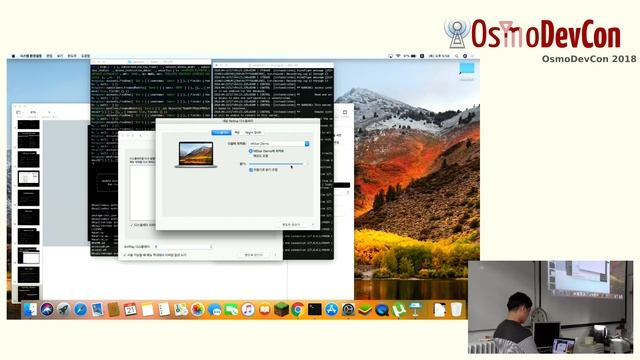Screen dimensions: 640x360
Task: Open Maps icon in the dock
Action: 181,310
